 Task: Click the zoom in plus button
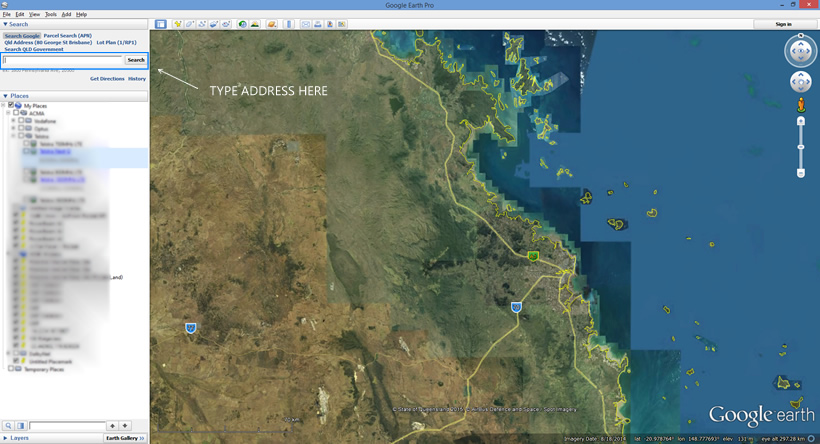point(801,121)
